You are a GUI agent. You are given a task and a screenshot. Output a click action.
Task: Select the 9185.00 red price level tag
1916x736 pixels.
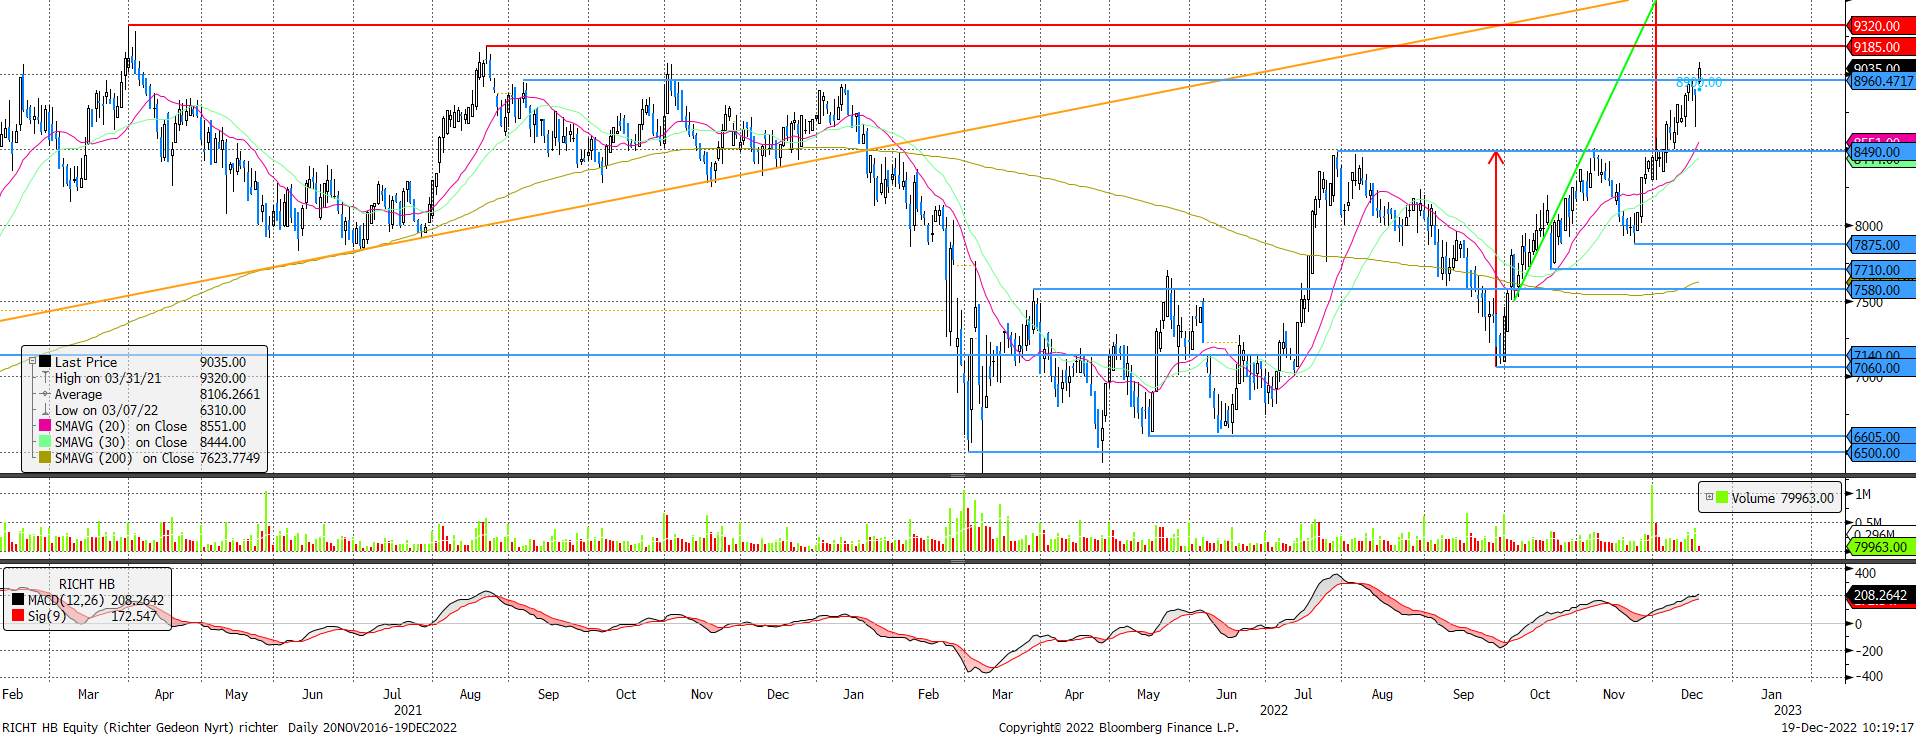(x=1877, y=47)
